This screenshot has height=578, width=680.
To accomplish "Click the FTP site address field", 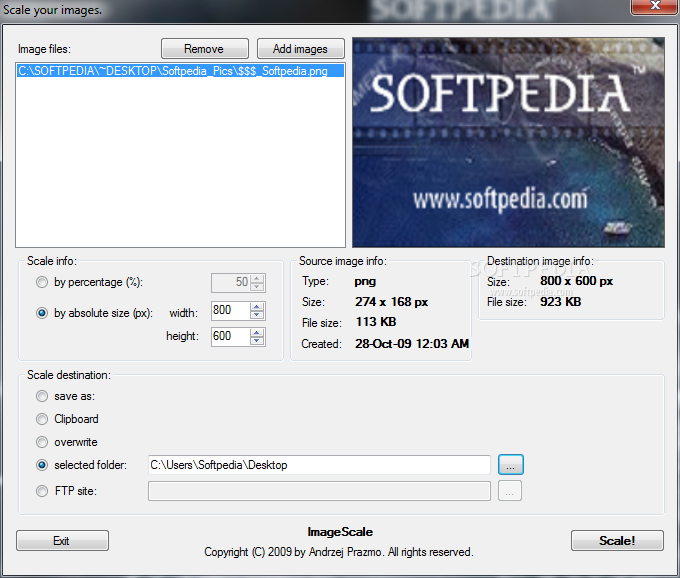I will (319, 491).
